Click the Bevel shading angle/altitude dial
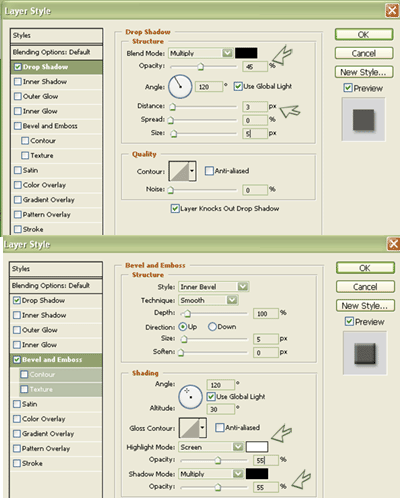Image resolution: width=400 pixels, height=500 pixels. (x=190, y=397)
